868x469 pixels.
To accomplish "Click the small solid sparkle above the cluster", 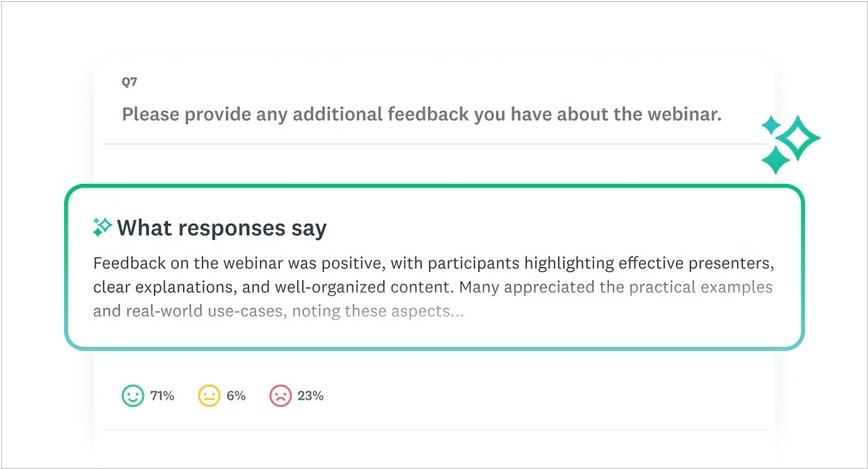I will point(770,125).
